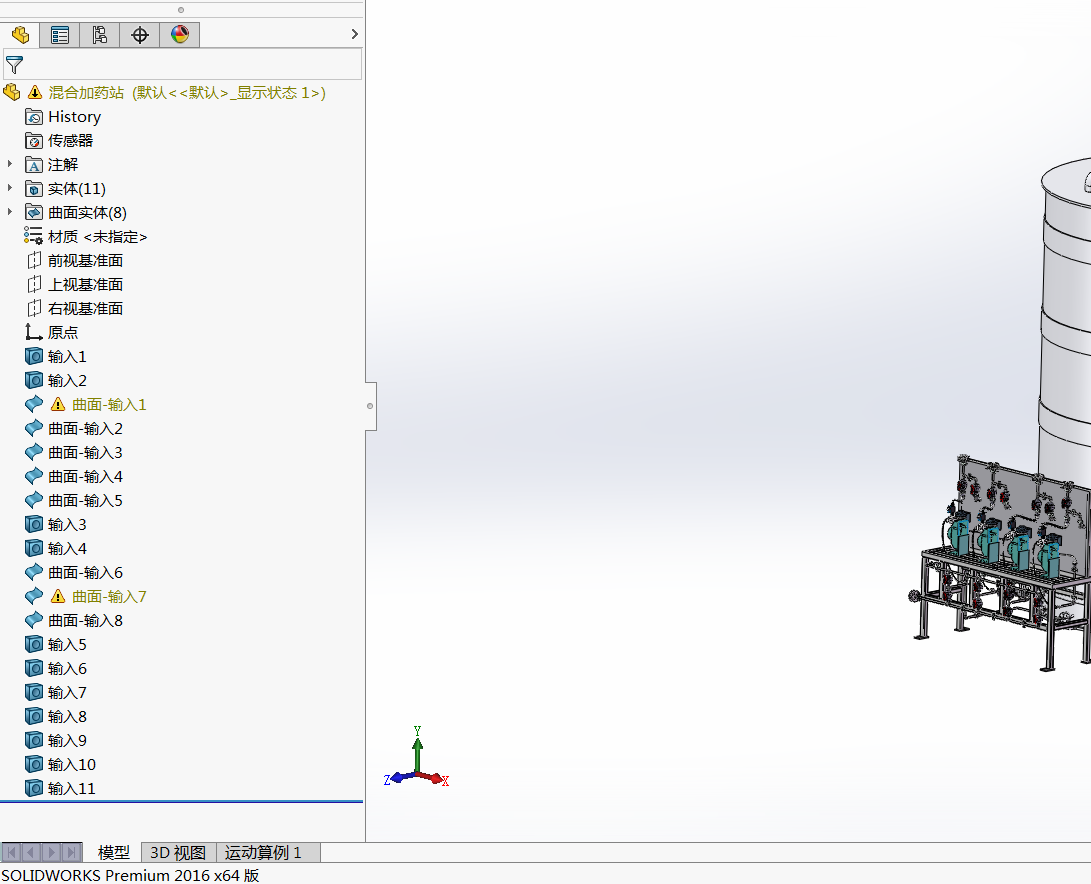Expand the 曲面实体(8) surface bodies folder

point(10,212)
